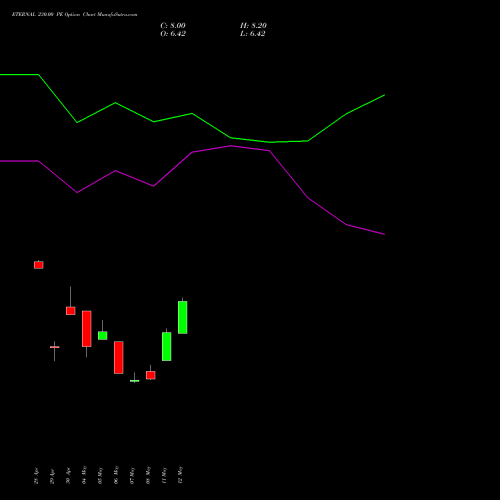Screen dimensions: 500x500
Task: Click the high value H: 8.20
Action: [253, 26]
